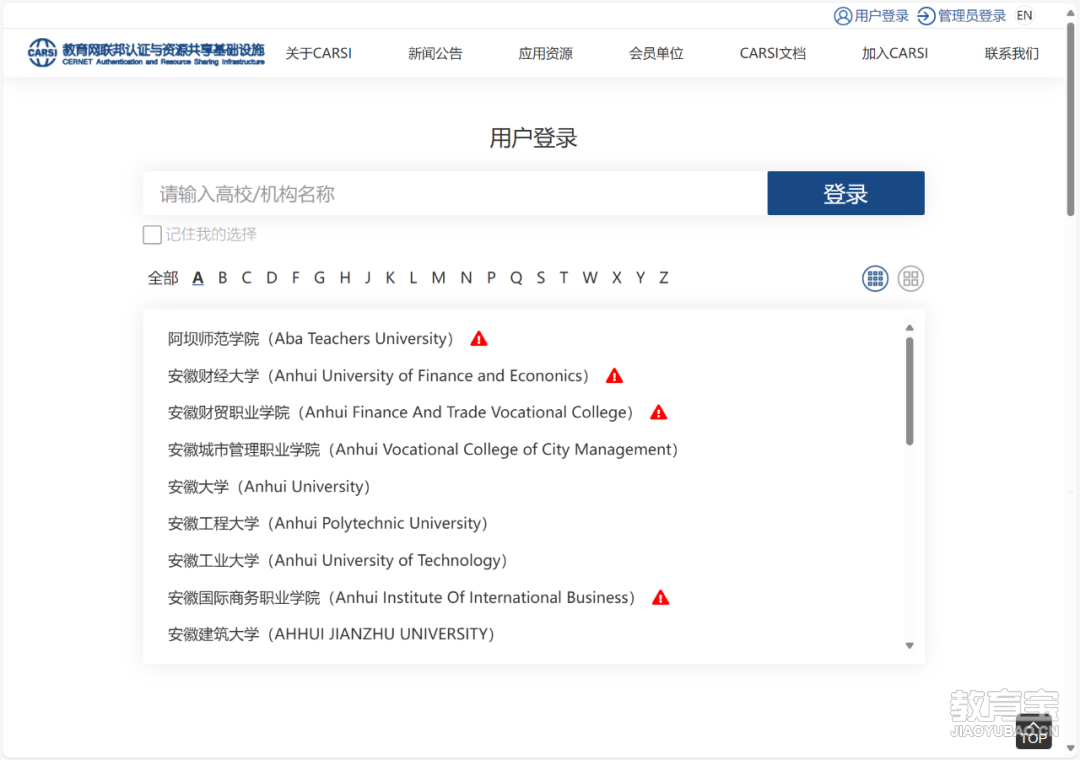The width and height of the screenshot is (1080, 760).
Task: Select letter T filter
Action: click(563, 278)
